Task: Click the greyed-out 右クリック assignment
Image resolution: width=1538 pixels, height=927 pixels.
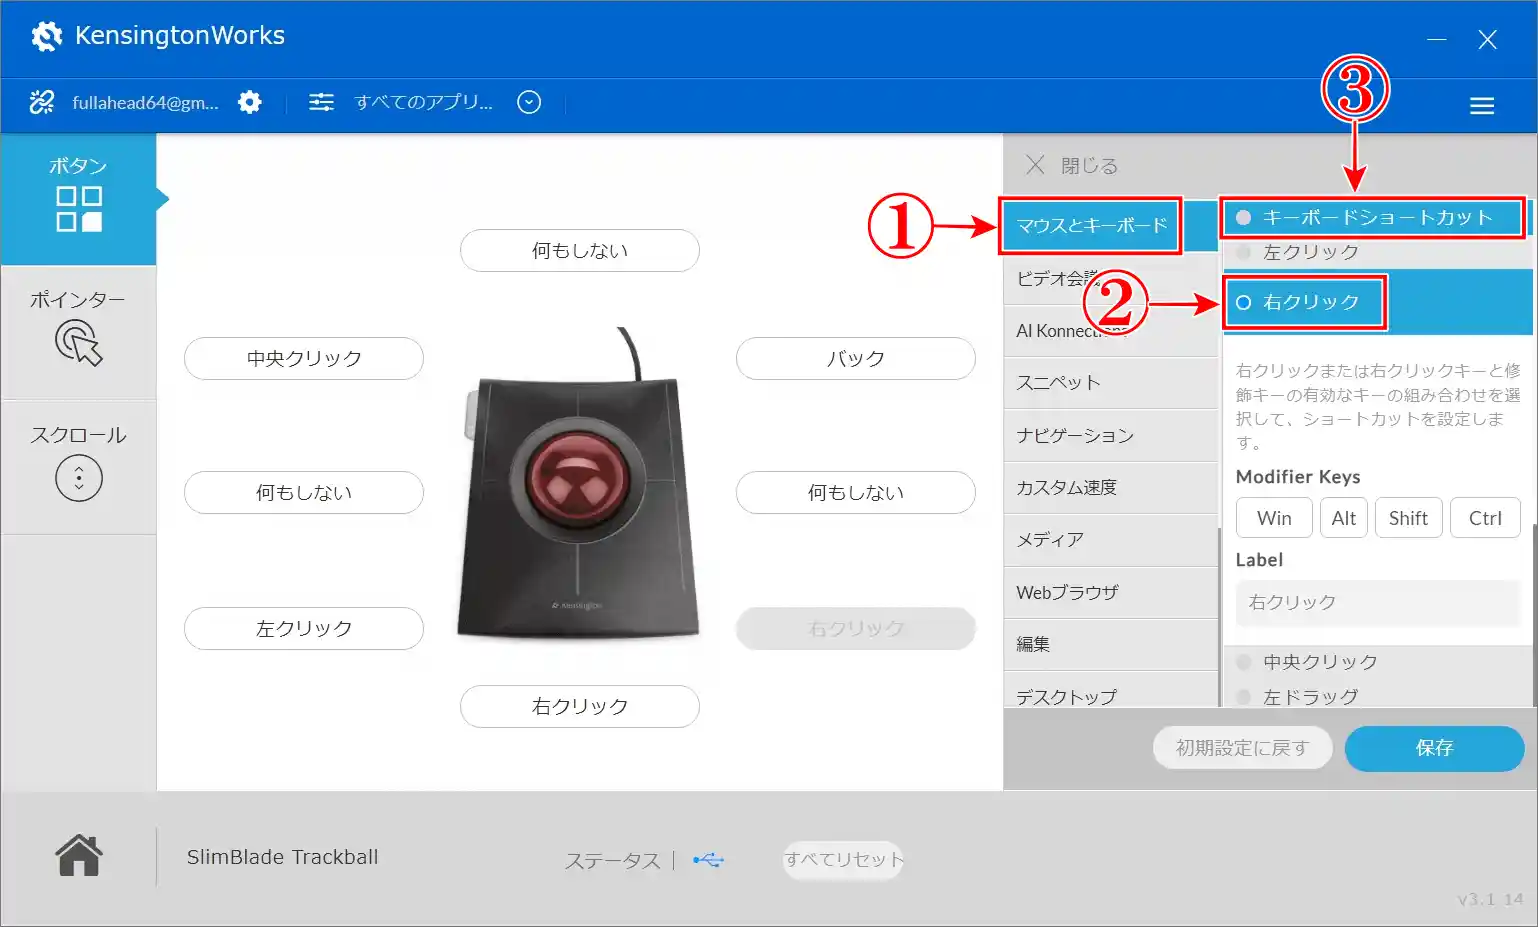Action: [856, 628]
